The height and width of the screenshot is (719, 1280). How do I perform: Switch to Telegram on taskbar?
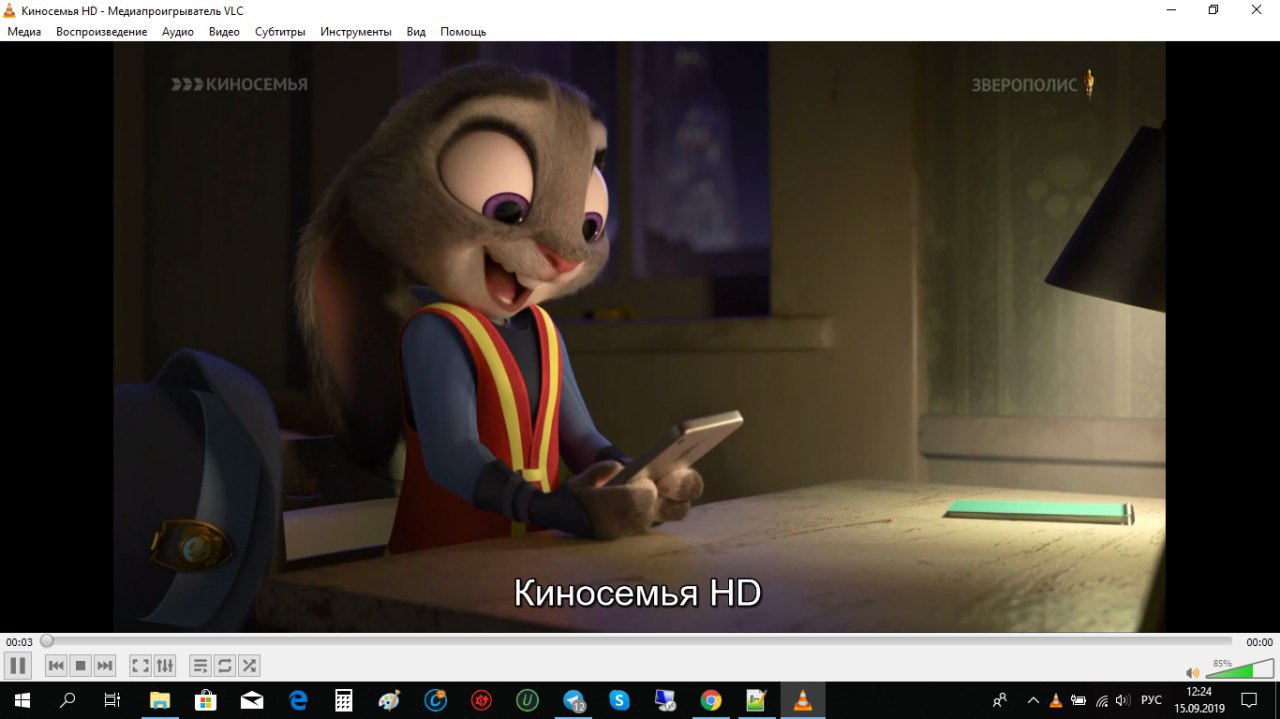[573, 700]
